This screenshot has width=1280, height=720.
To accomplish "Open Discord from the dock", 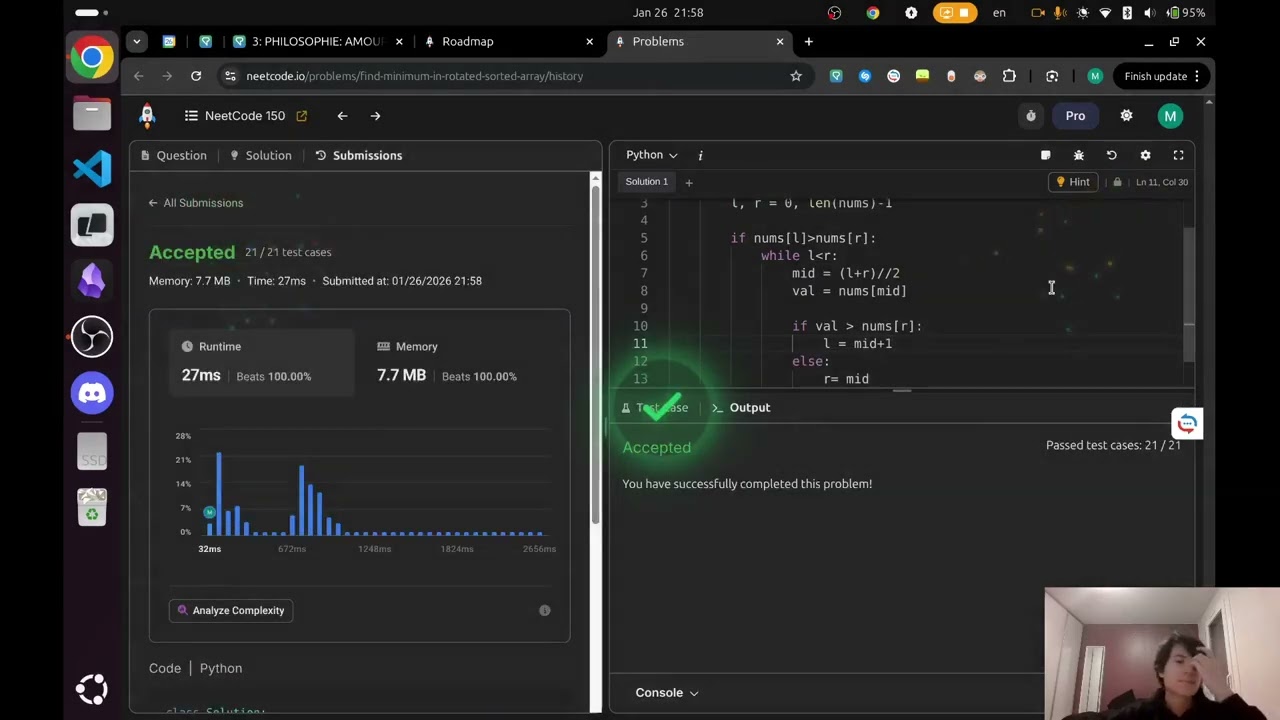I will (x=92, y=393).
